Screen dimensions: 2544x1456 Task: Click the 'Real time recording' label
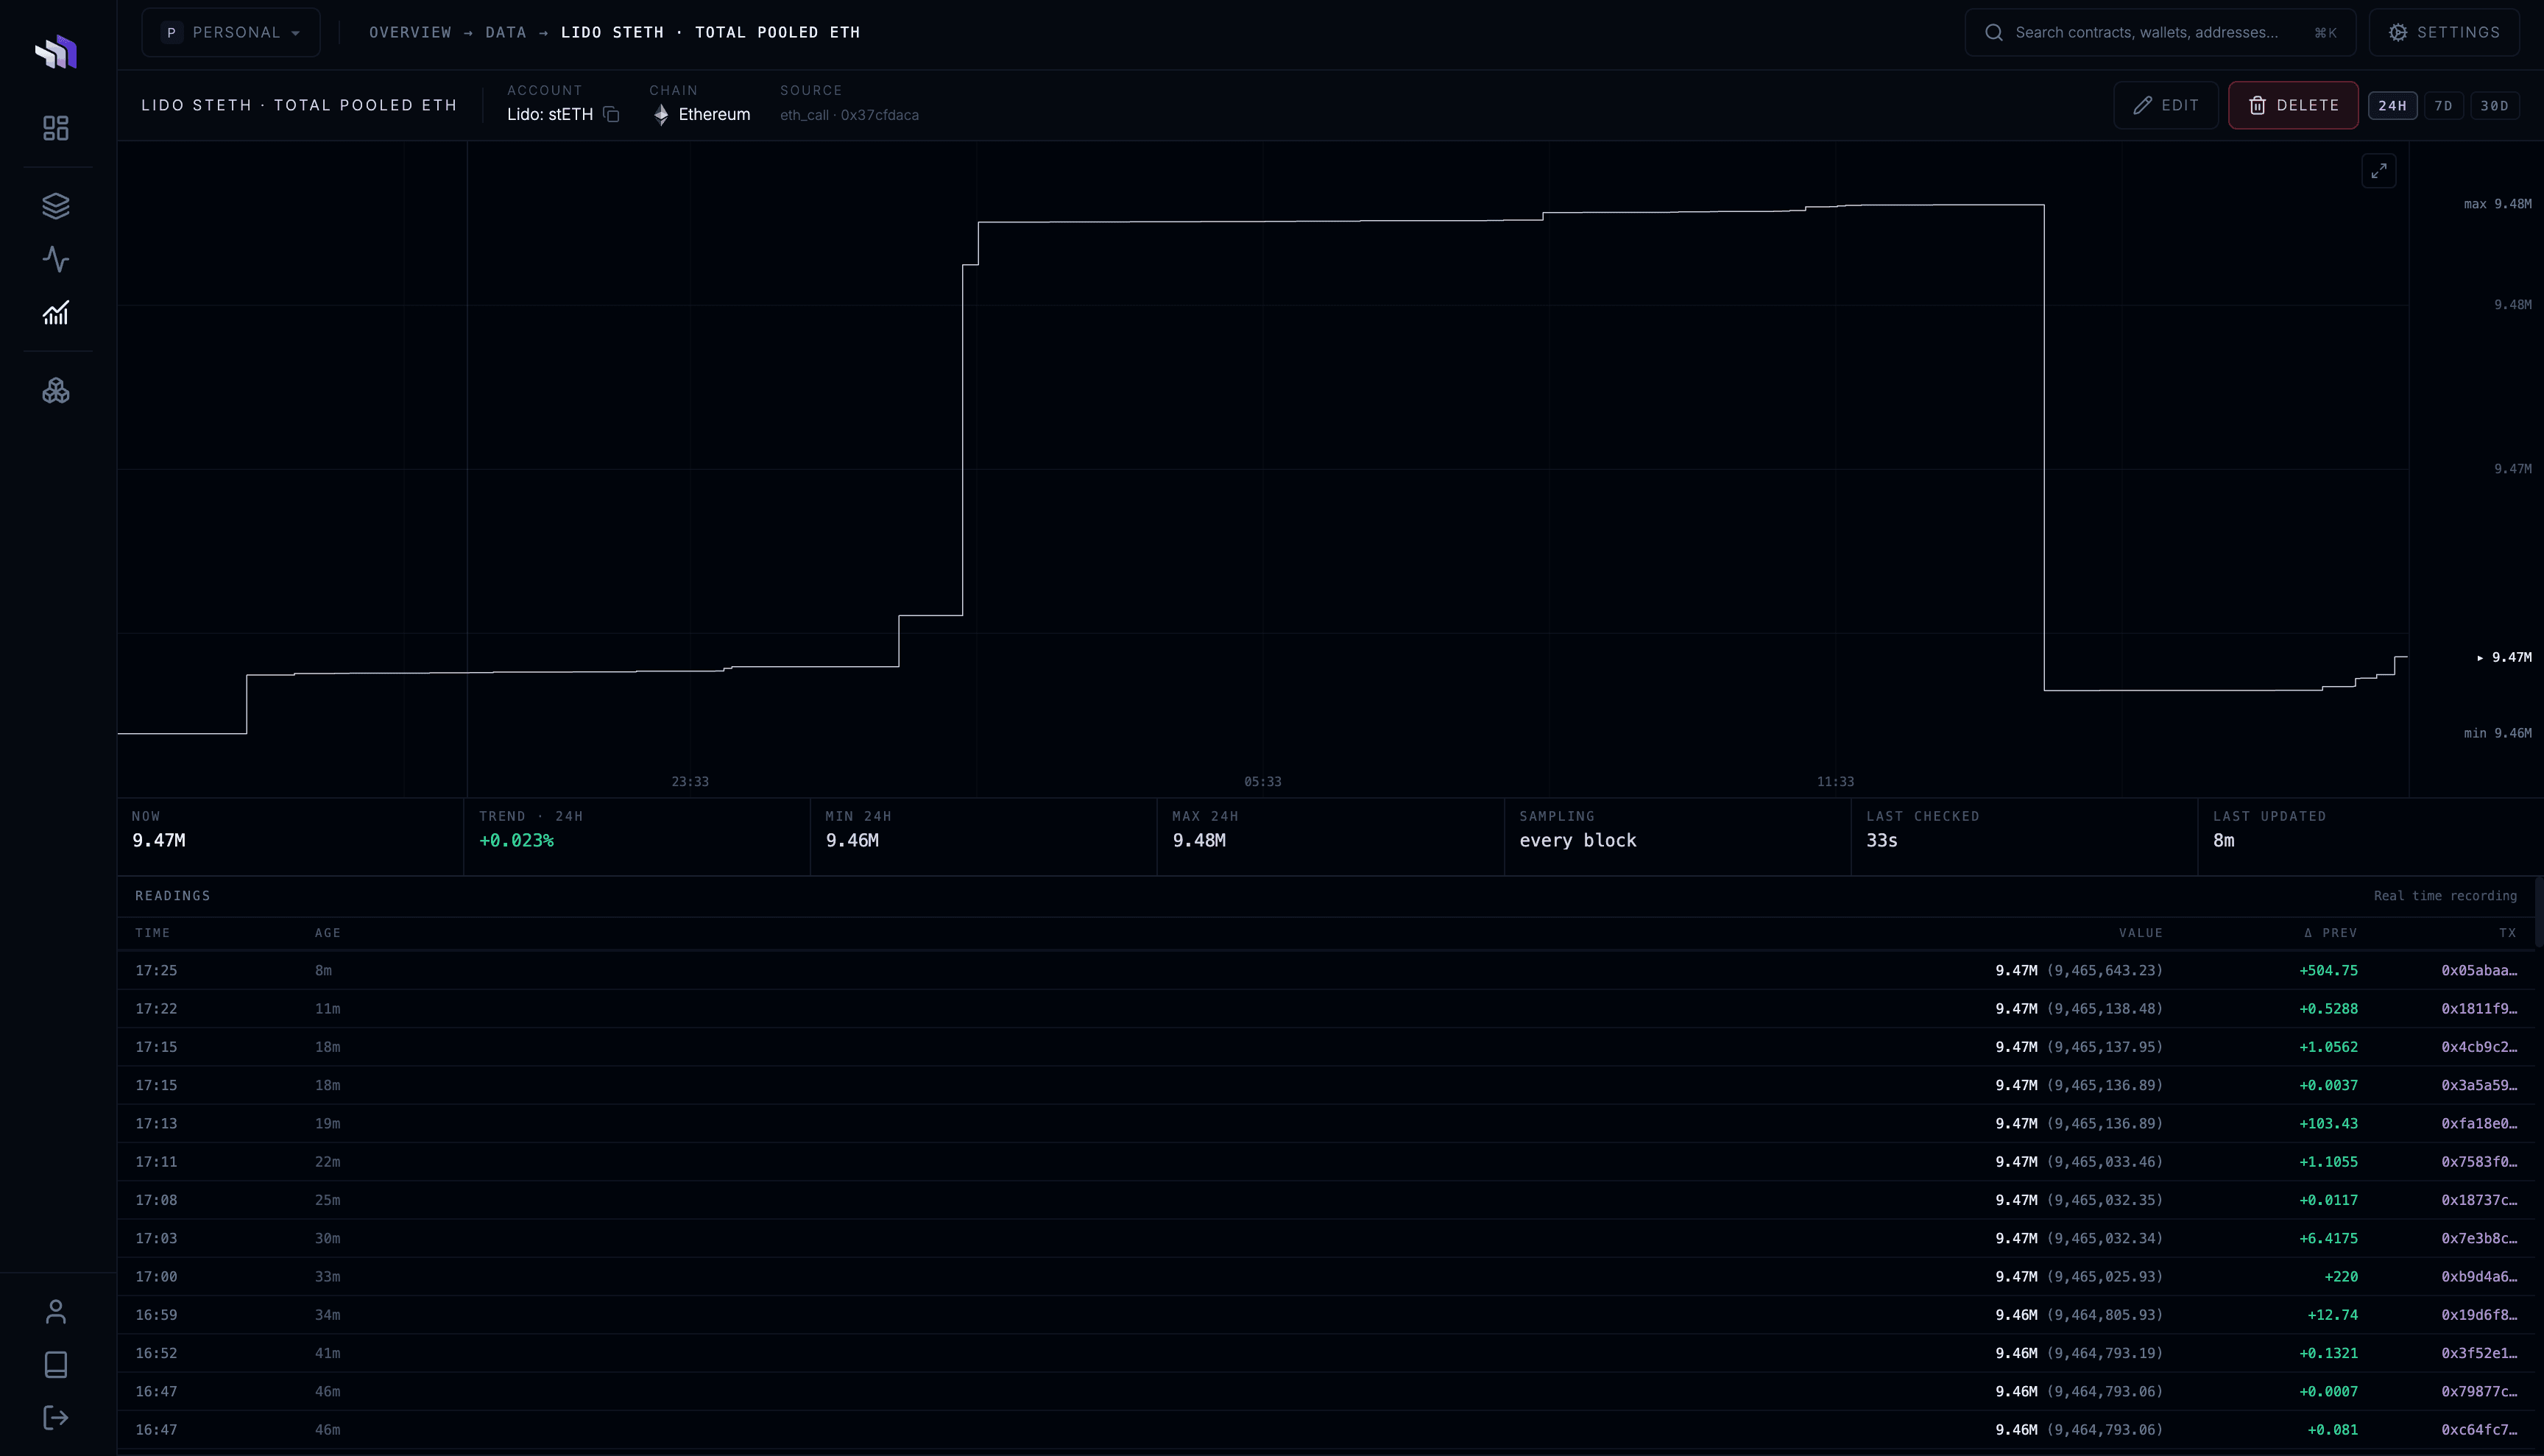click(x=2445, y=896)
